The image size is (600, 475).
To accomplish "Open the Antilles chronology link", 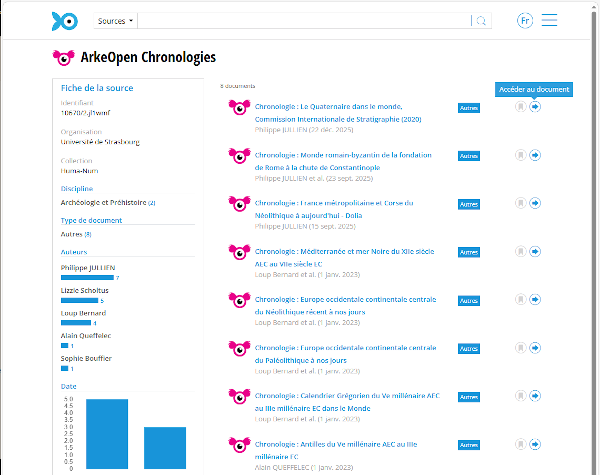I will pyautogui.click(x=336, y=450).
